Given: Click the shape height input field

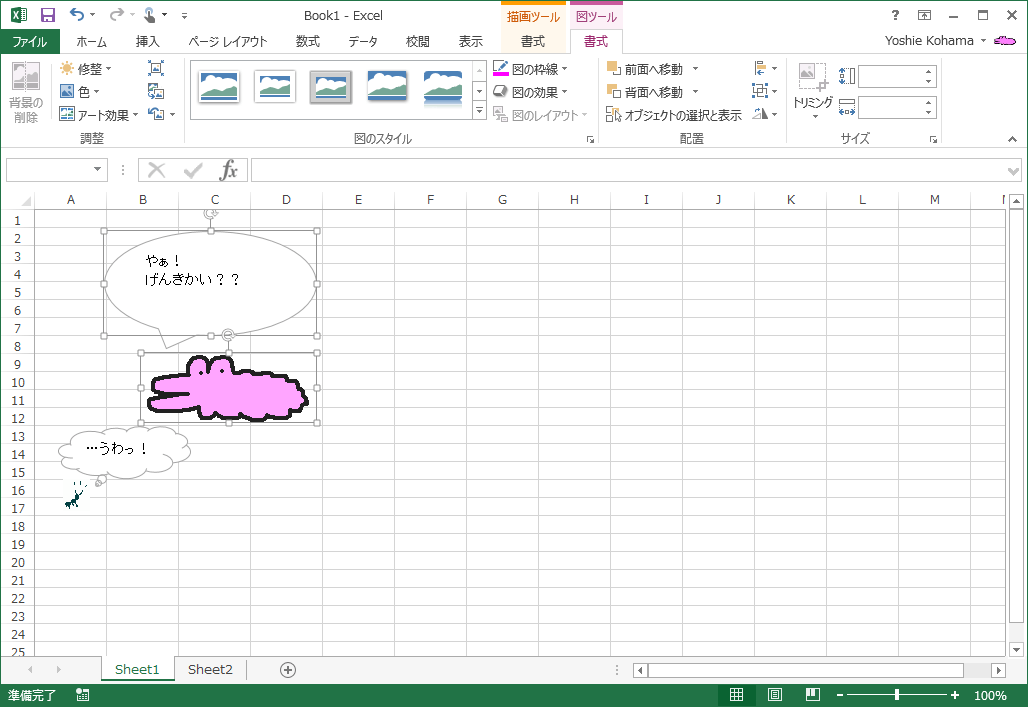Looking at the screenshot, I should point(890,77).
